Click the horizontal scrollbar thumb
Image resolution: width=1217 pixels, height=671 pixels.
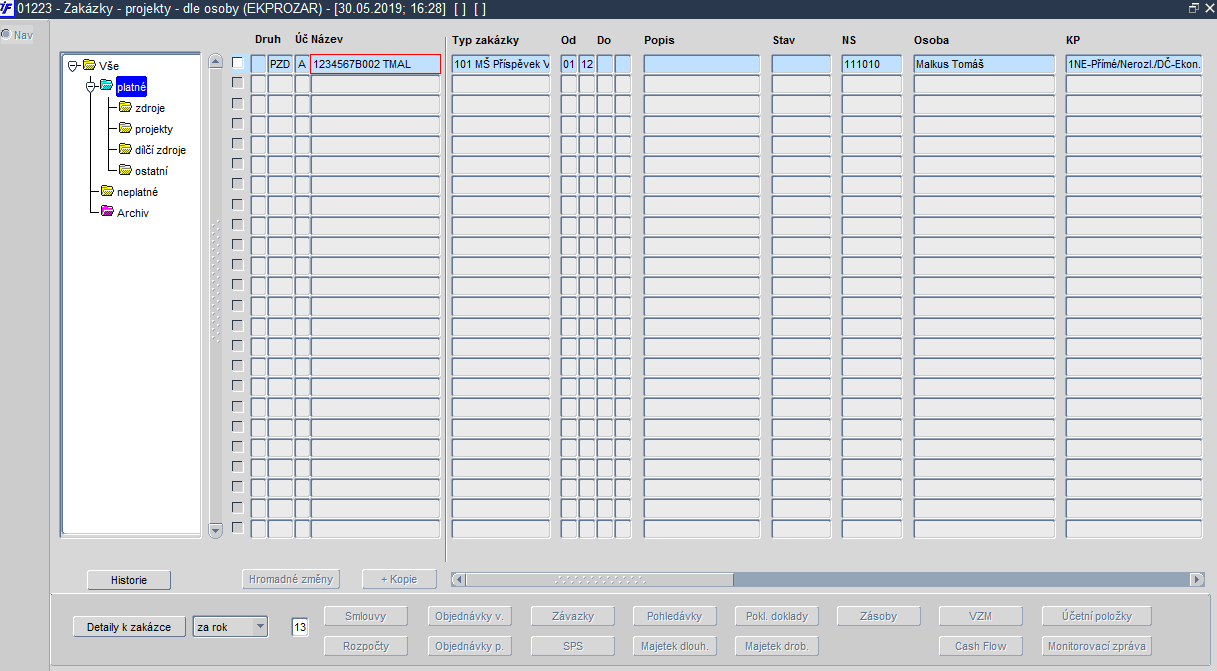click(599, 580)
